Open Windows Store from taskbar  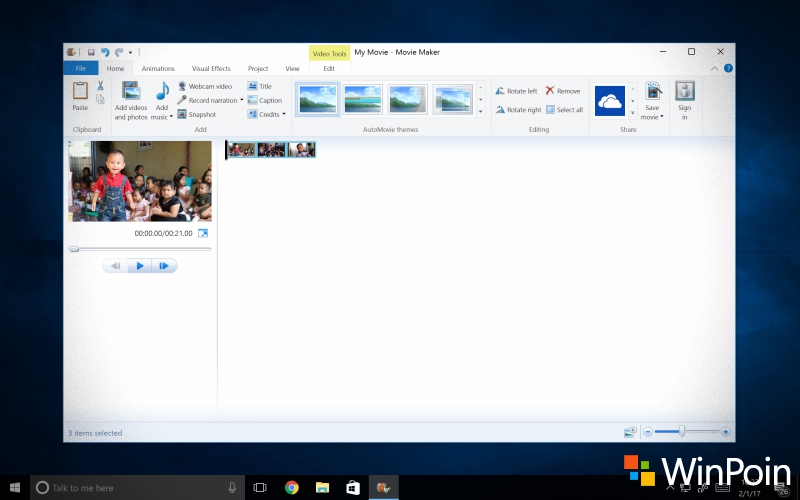(353, 488)
